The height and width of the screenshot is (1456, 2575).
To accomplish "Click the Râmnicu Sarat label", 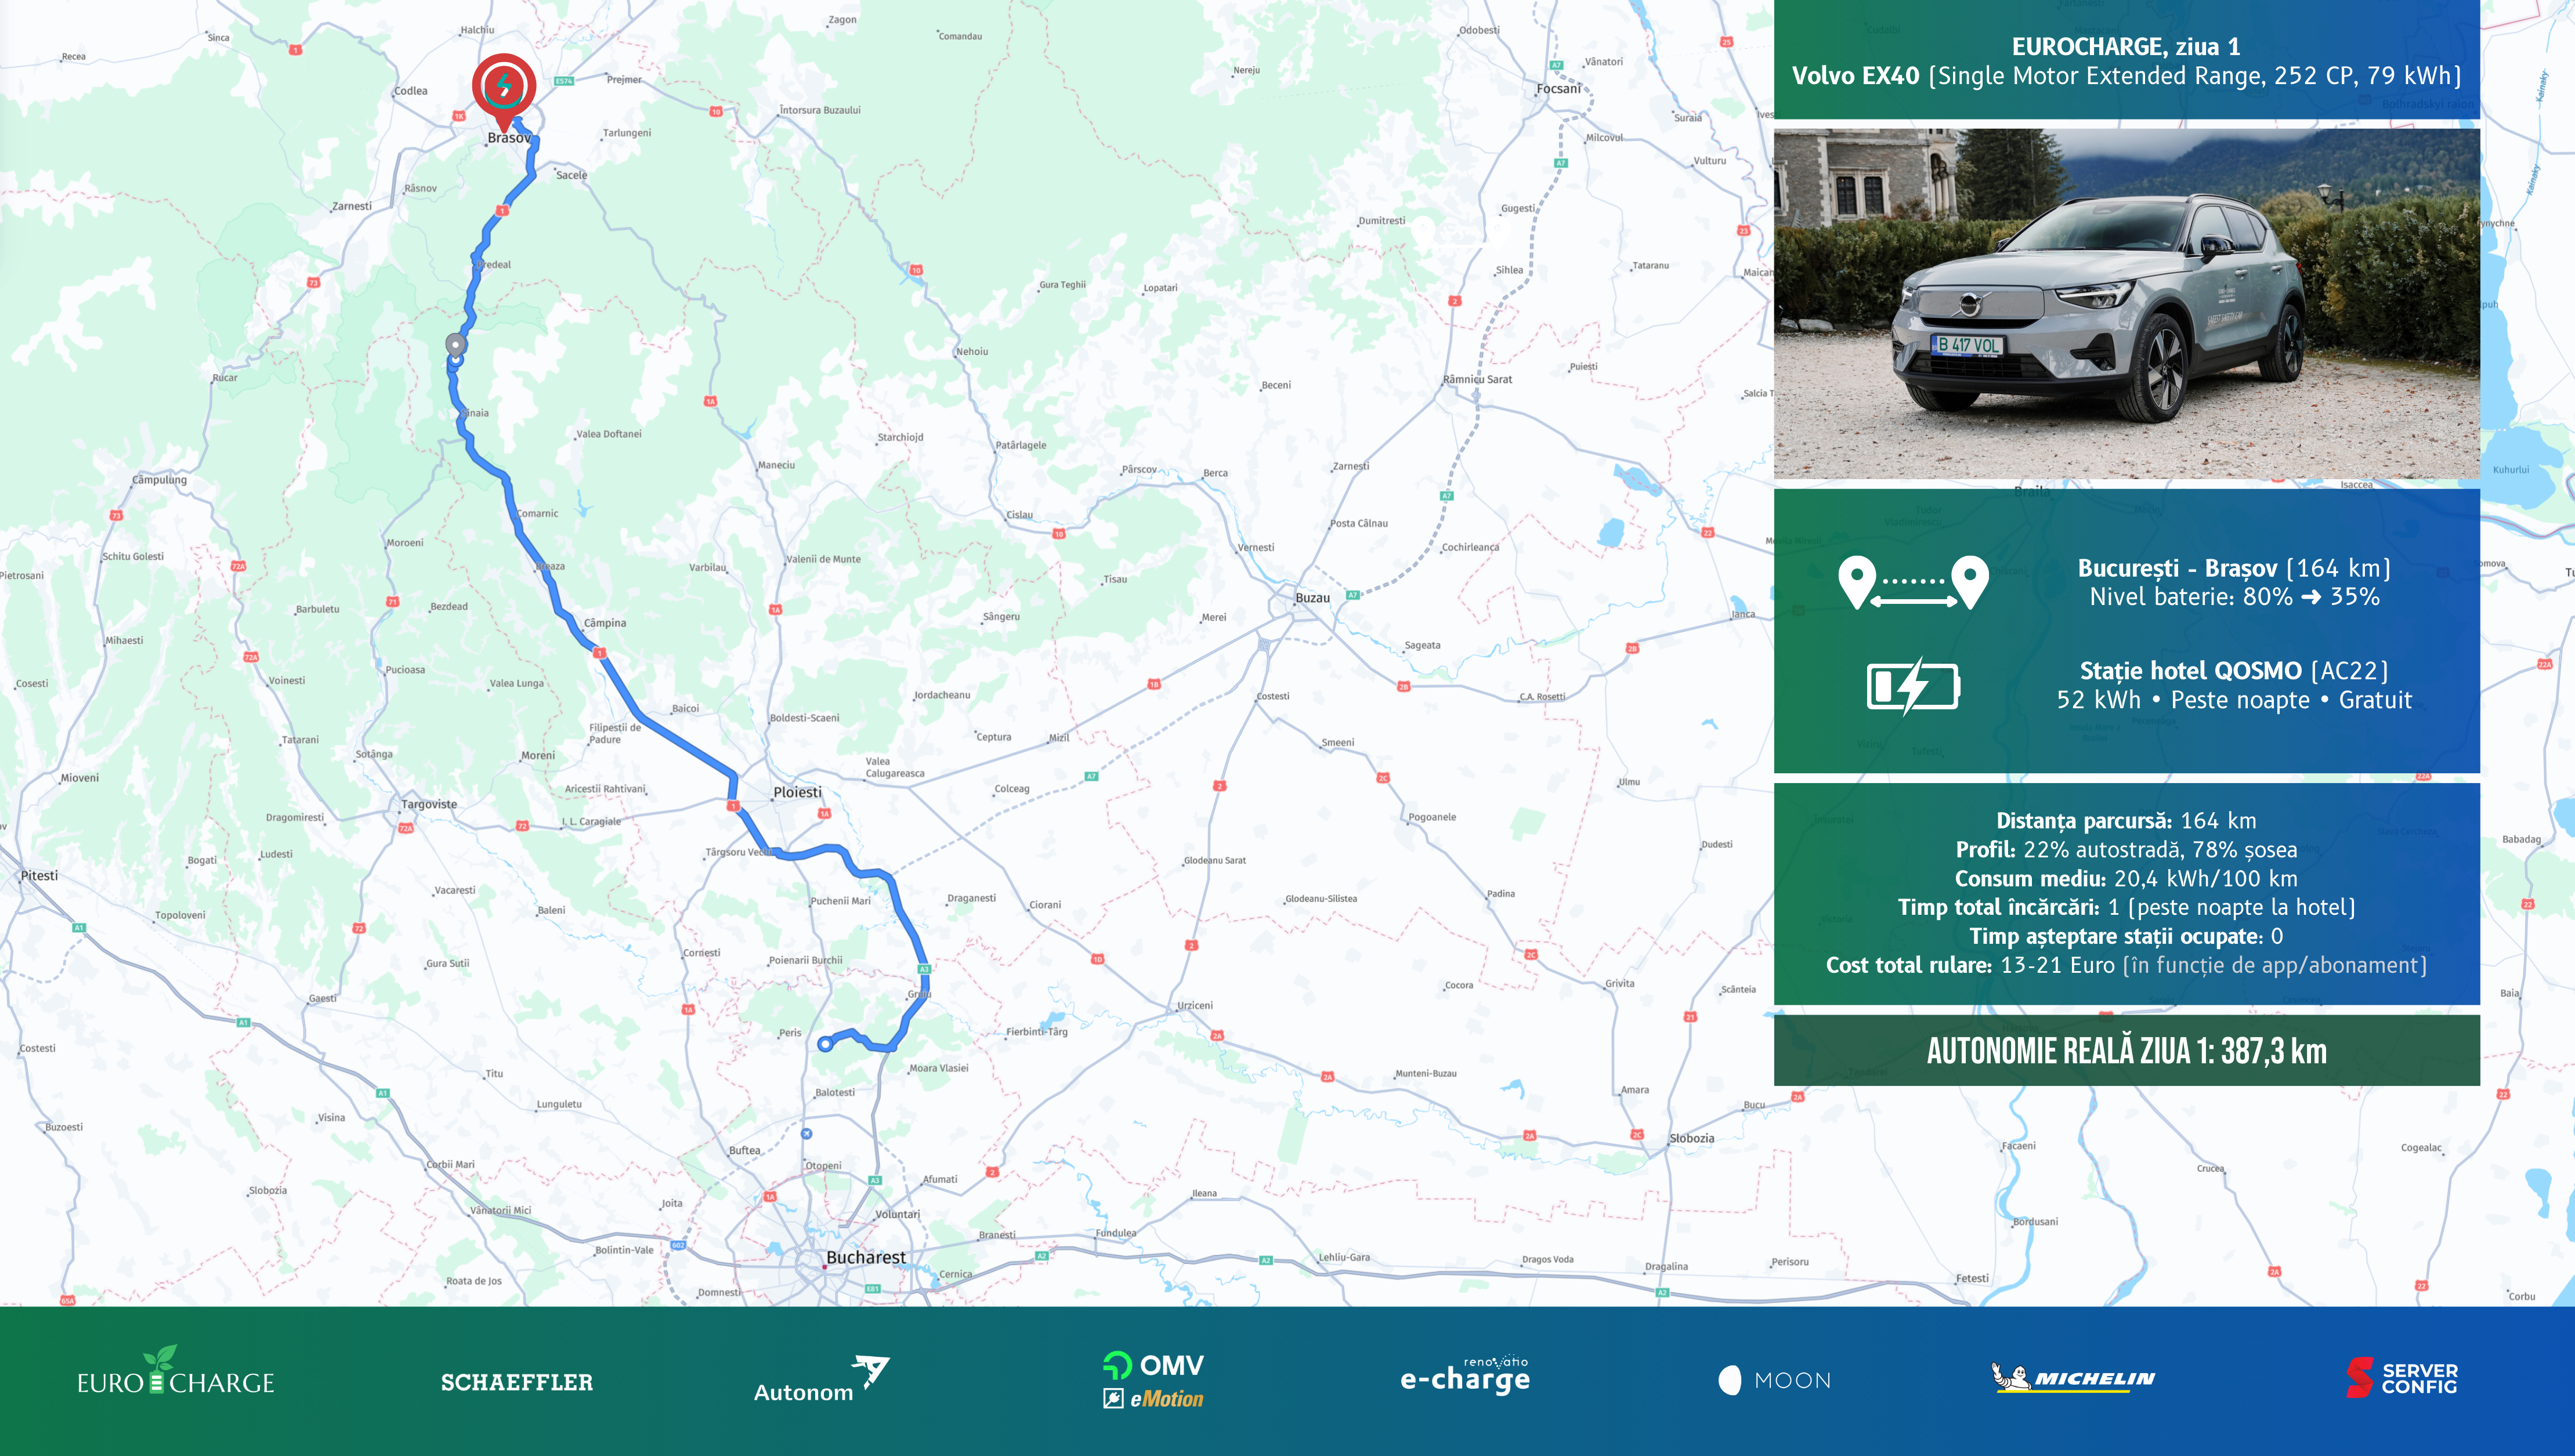I will [1477, 380].
